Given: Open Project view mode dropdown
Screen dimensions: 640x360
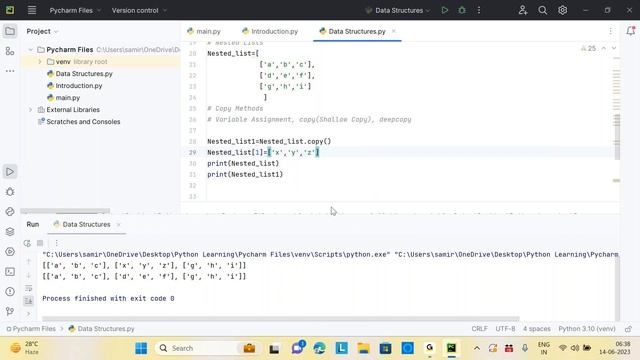Looking at the screenshot, I should pyautogui.click(x=42, y=31).
